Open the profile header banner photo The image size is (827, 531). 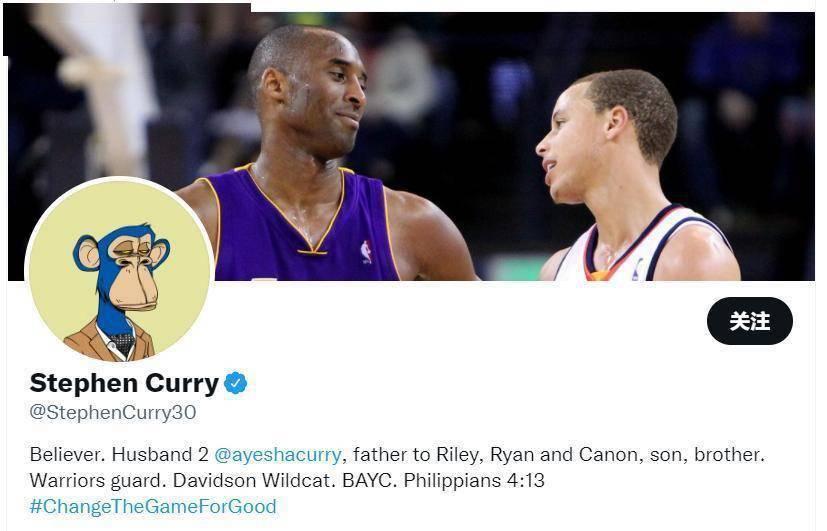pos(411,142)
